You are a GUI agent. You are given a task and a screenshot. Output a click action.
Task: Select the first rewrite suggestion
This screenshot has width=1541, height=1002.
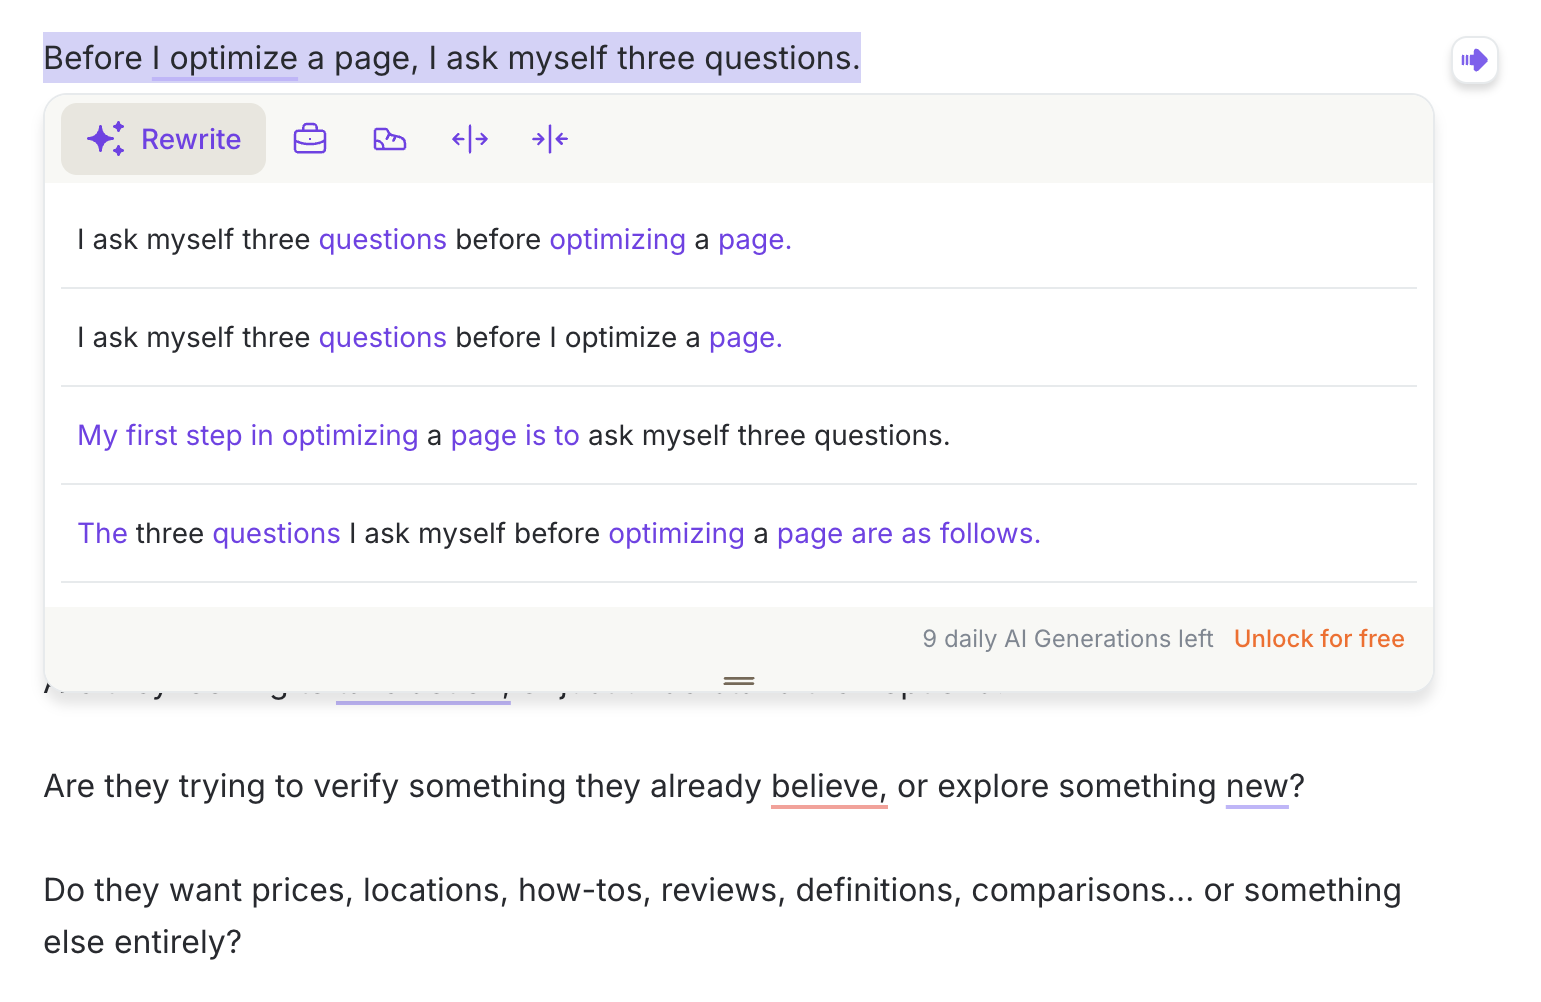click(434, 239)
